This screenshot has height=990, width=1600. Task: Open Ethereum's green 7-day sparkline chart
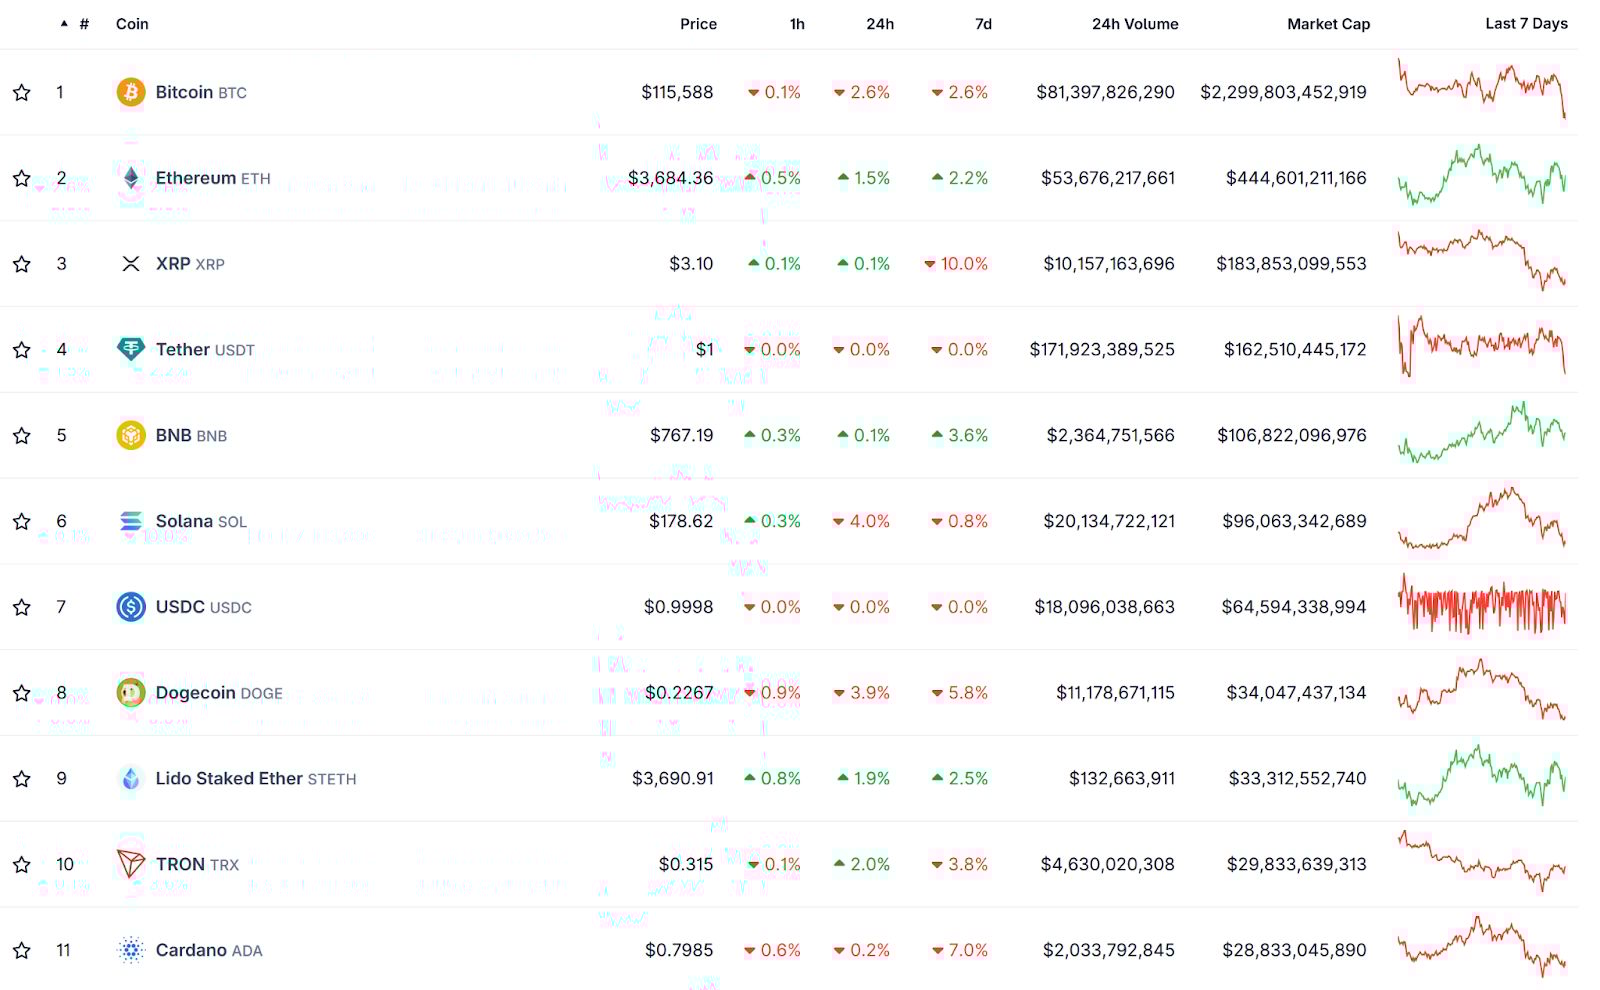tap(1482, 175)
